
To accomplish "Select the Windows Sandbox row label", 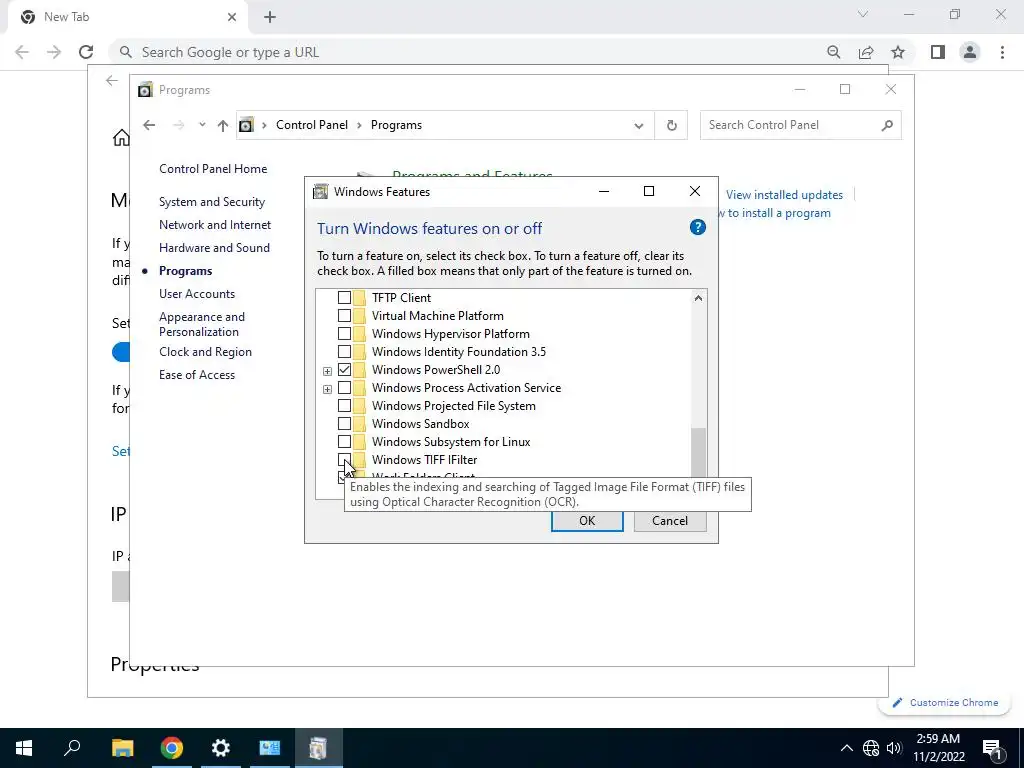I will (x=421, y=424).
